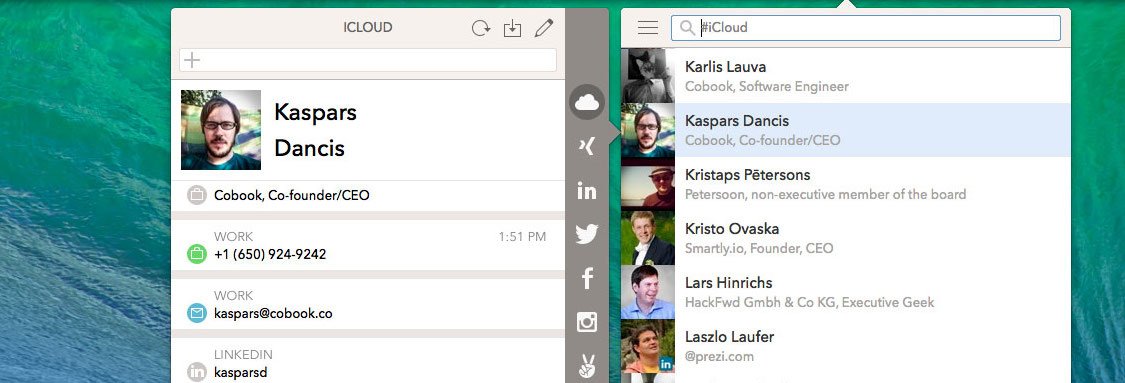The height and width of the screenshot is (383, 1125).
Task: Click '@prezi.com' subtitle under Laszlo Laufer
Action: click(x=720, y=356)
